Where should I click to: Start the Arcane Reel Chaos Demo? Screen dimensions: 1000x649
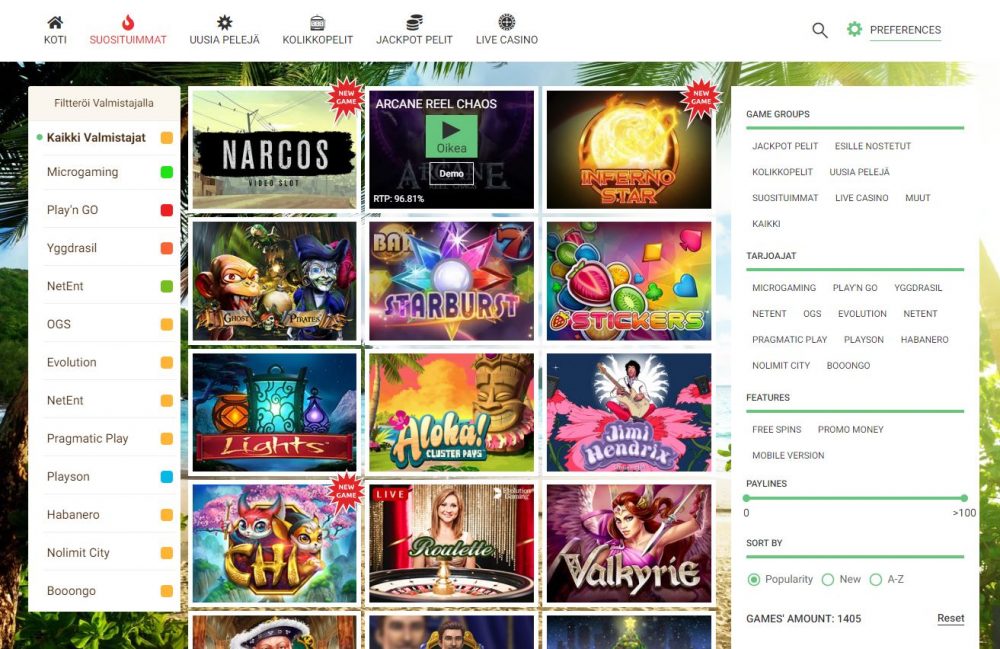tap(452, 173)
